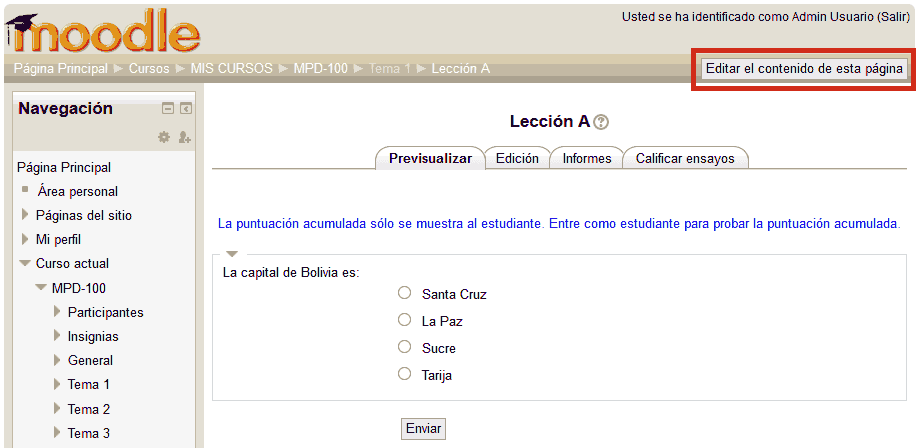This screenshot has height=448, width=918.
Task: Expand Páginas del sitio tree node
Action: [x=25, y=215]
